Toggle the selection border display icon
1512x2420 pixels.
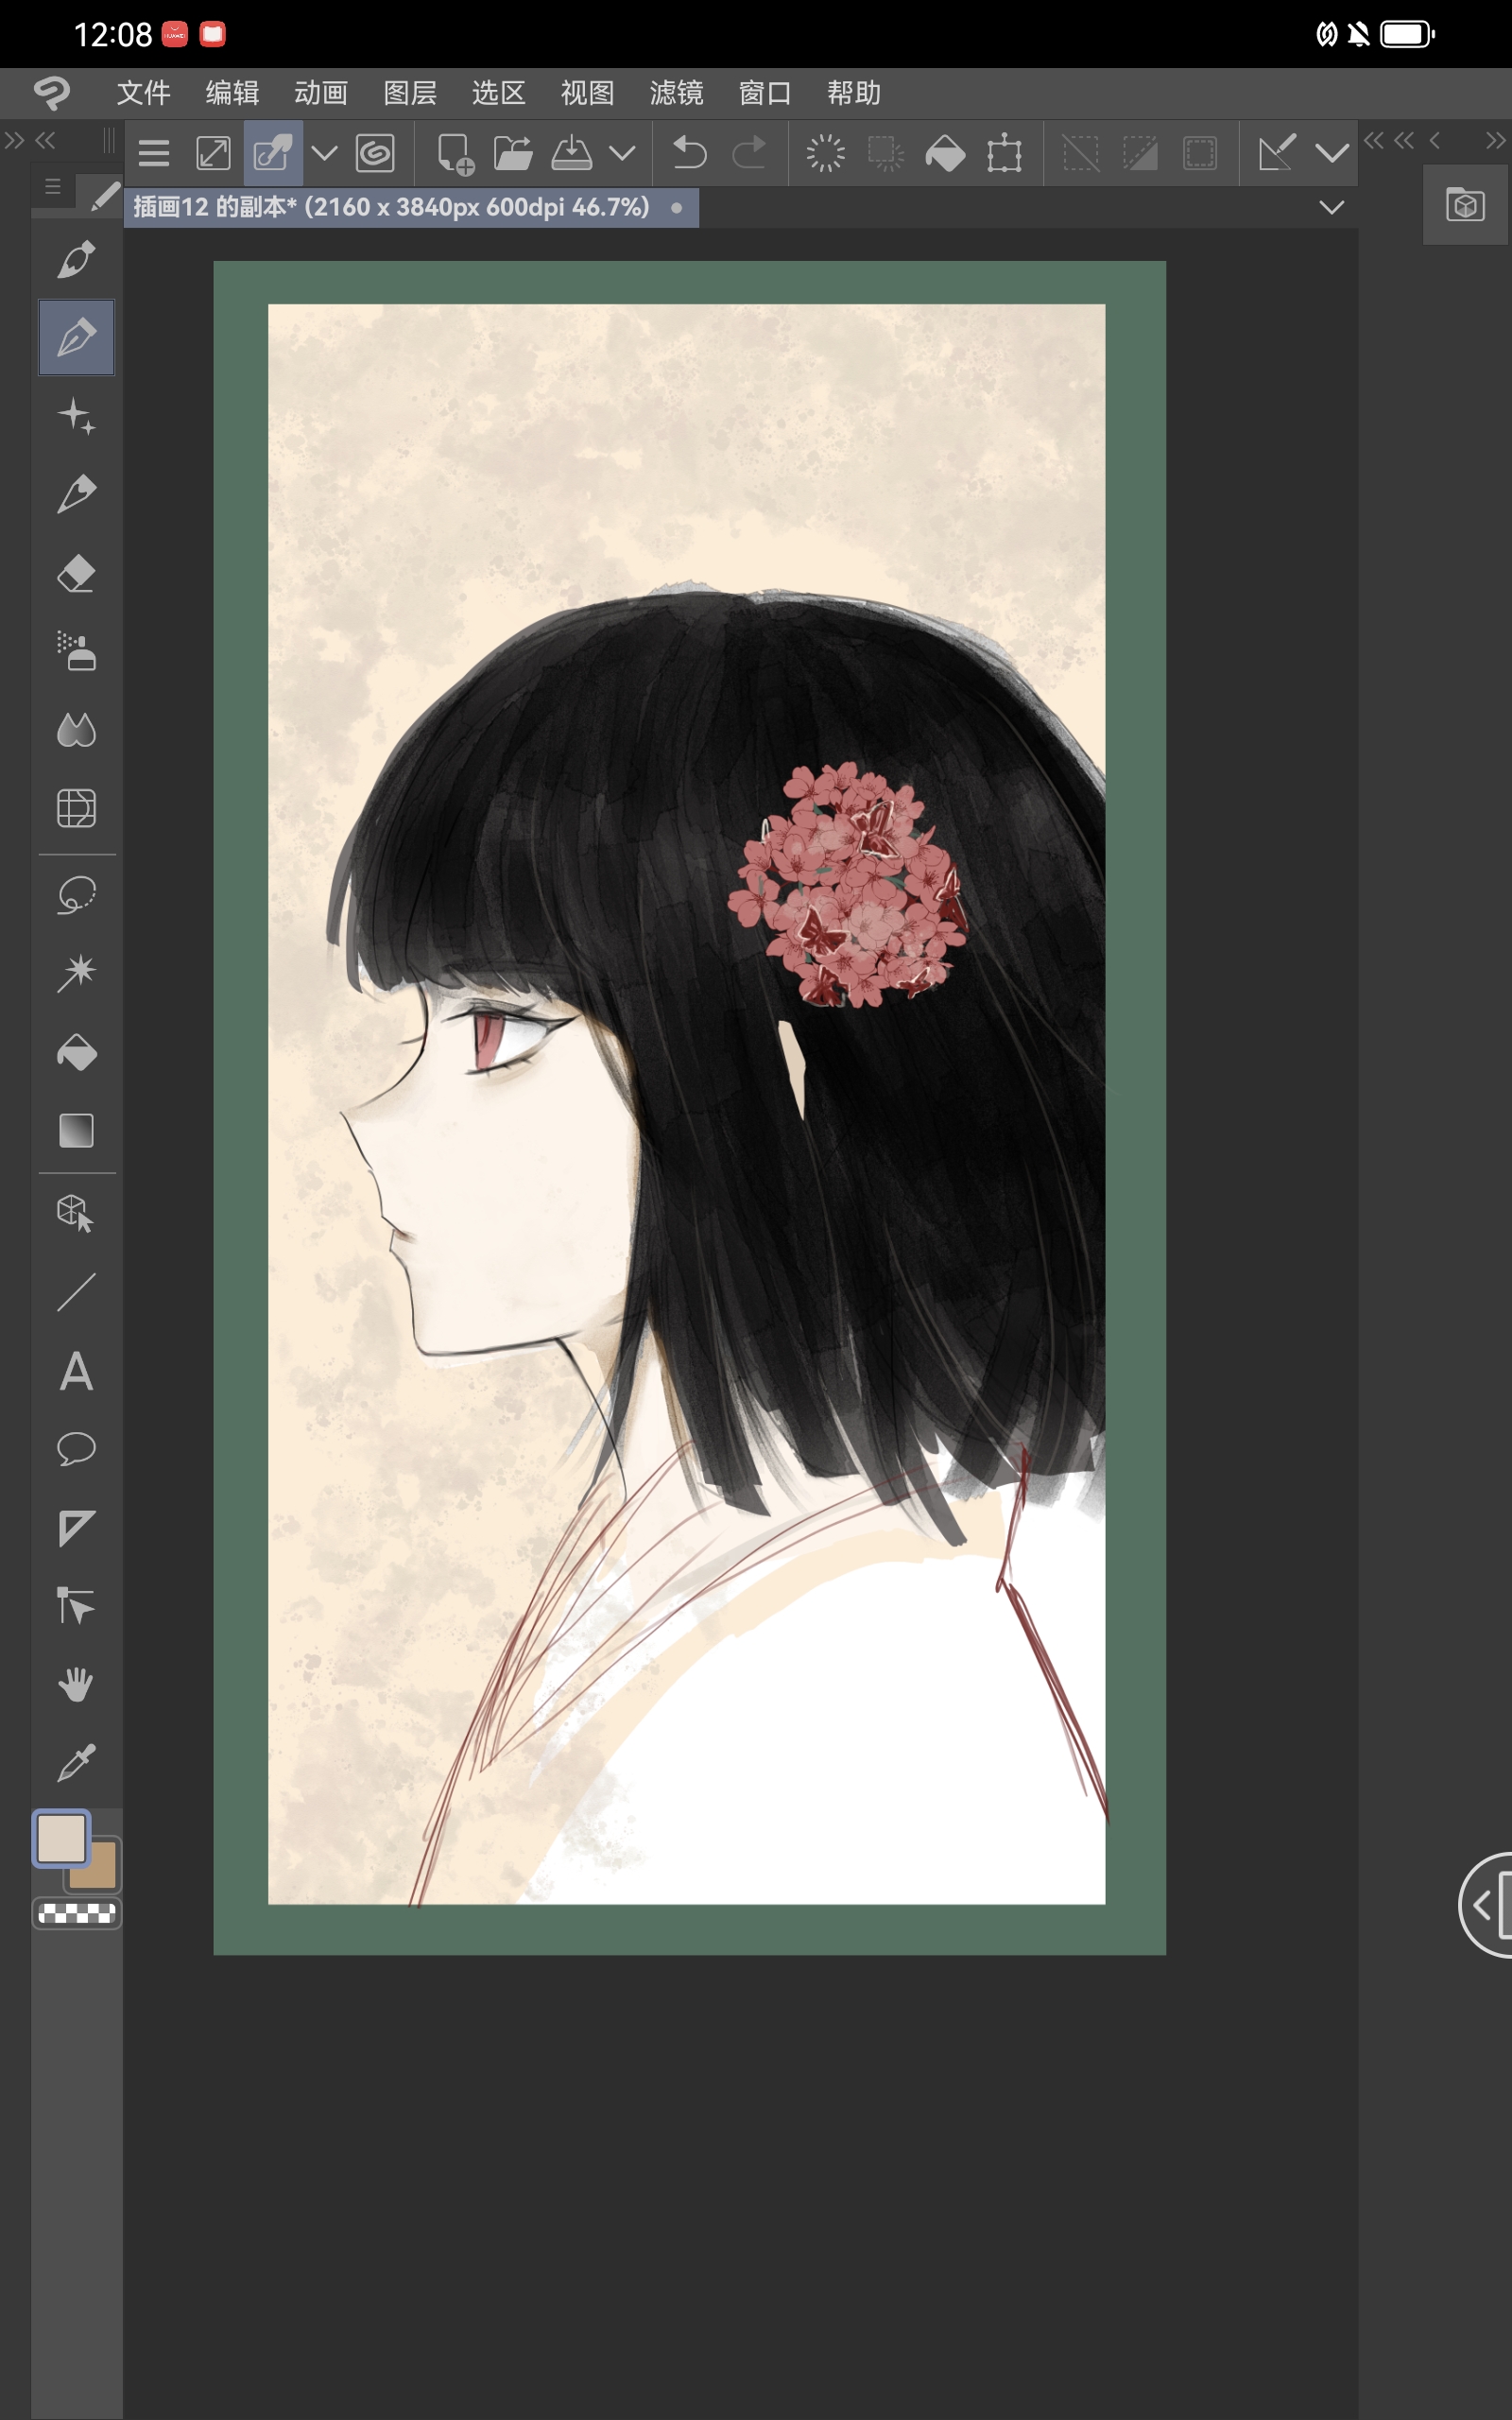1199,153
